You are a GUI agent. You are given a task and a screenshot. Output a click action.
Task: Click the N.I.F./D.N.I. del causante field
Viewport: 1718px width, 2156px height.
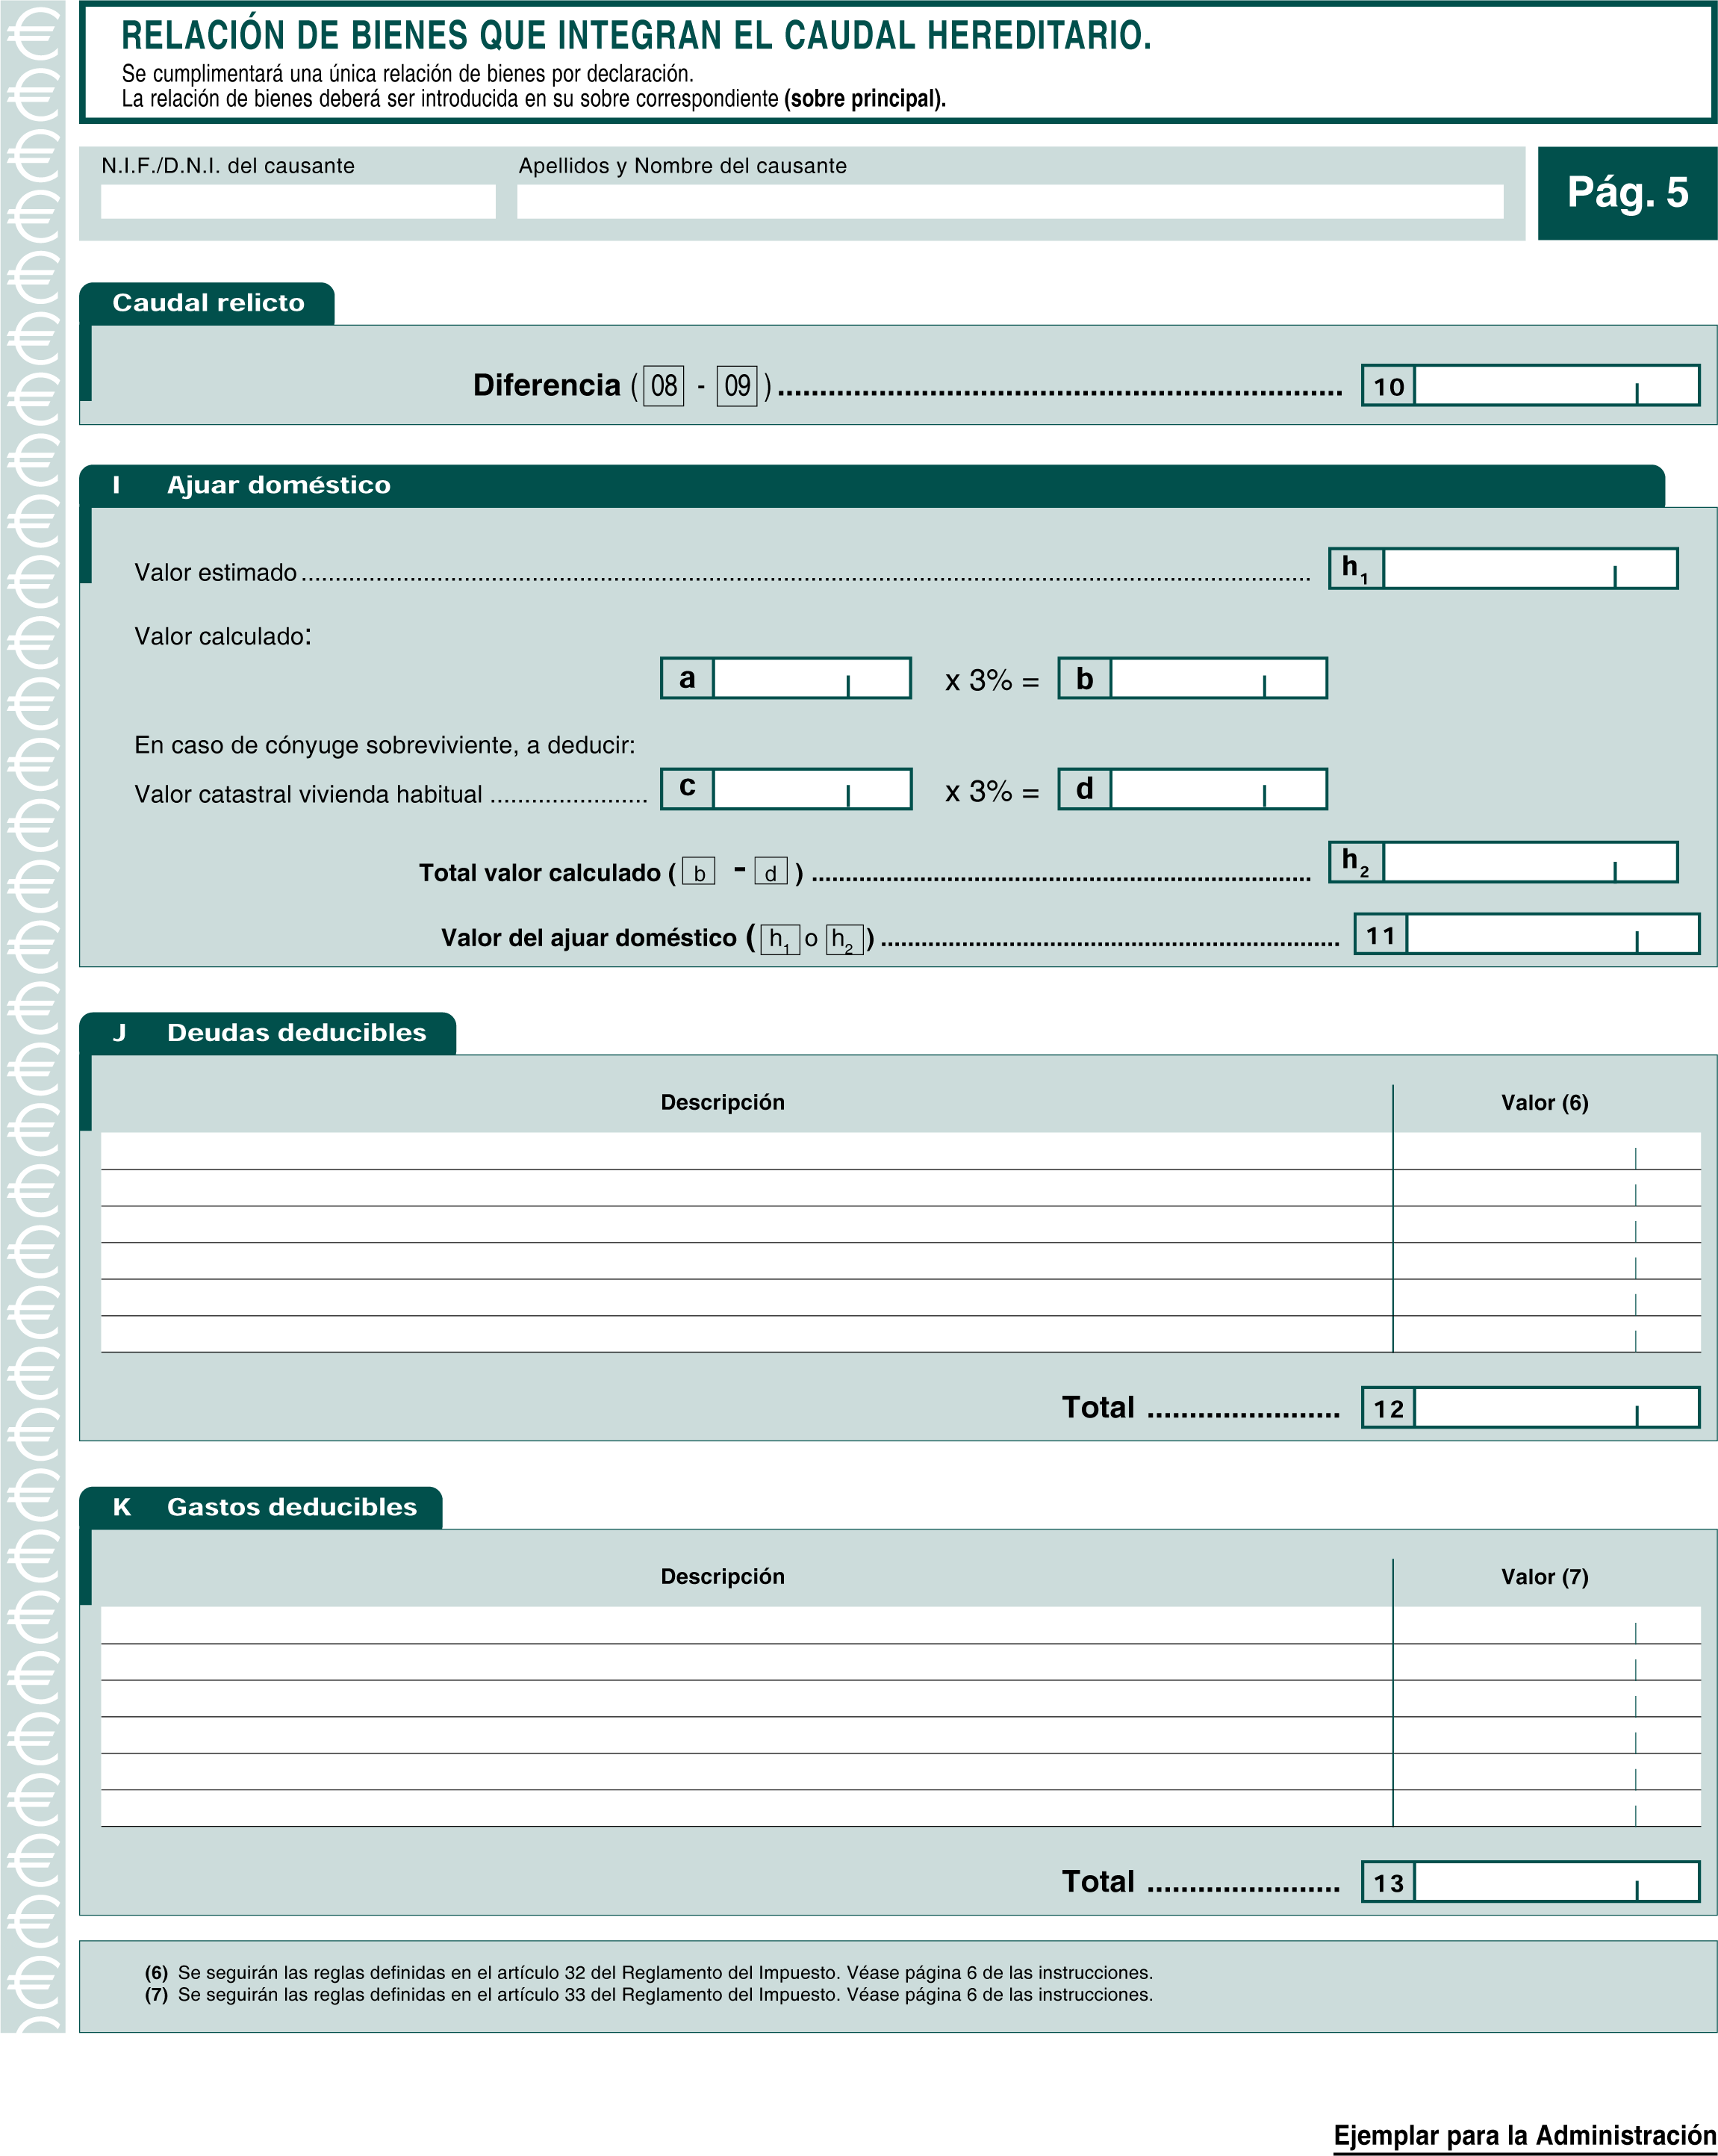(x=298, y=201)
